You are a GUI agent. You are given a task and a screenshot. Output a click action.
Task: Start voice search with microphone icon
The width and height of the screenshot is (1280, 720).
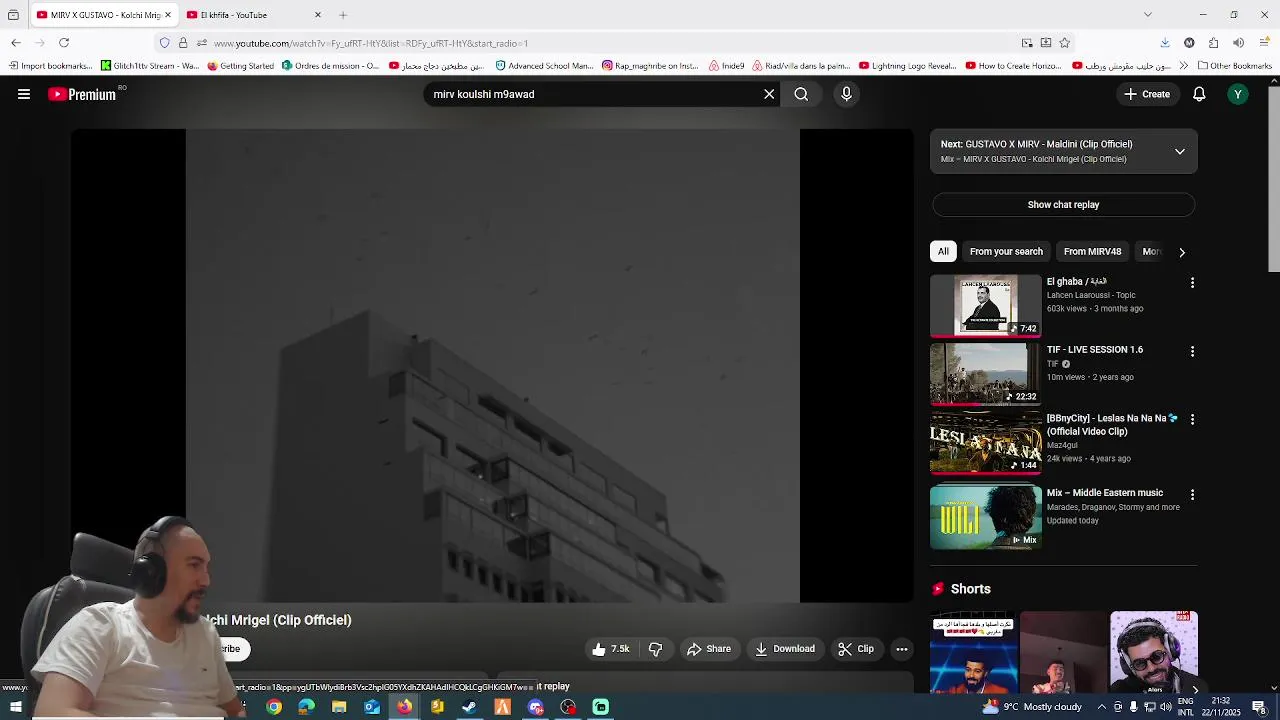tap(846, 94)
